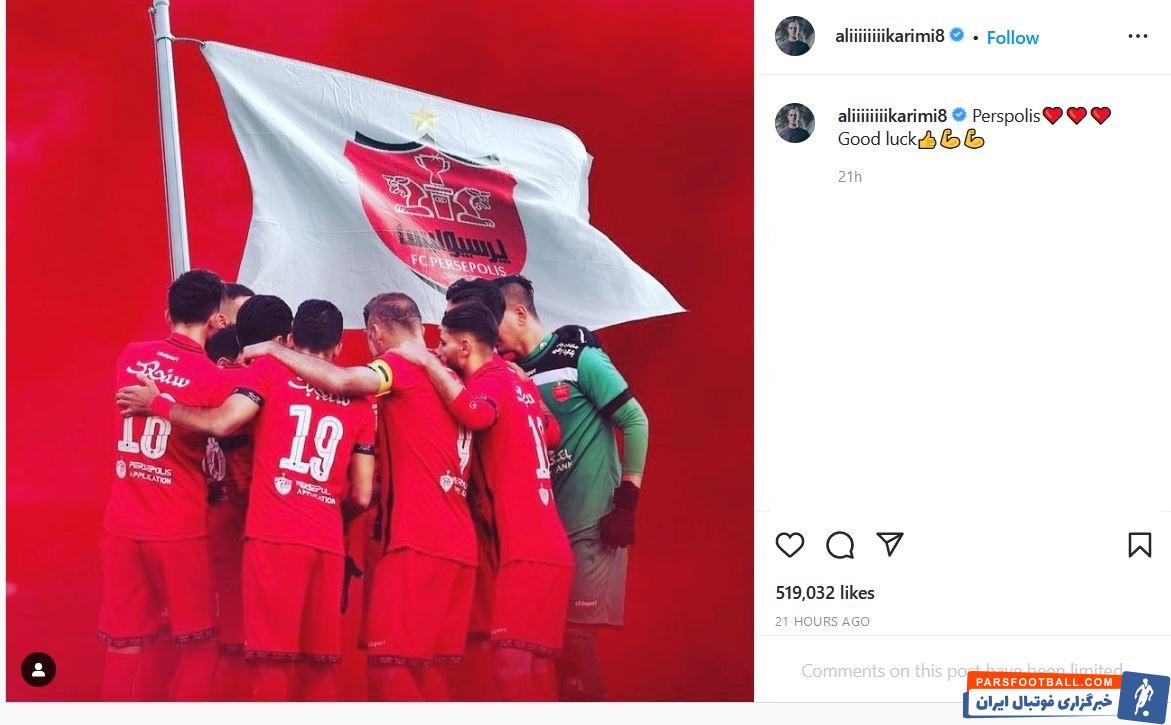Open comments via the speech bubble icon
The height and width of the screenshot is (725, 1171).
[x=840, y=545]
